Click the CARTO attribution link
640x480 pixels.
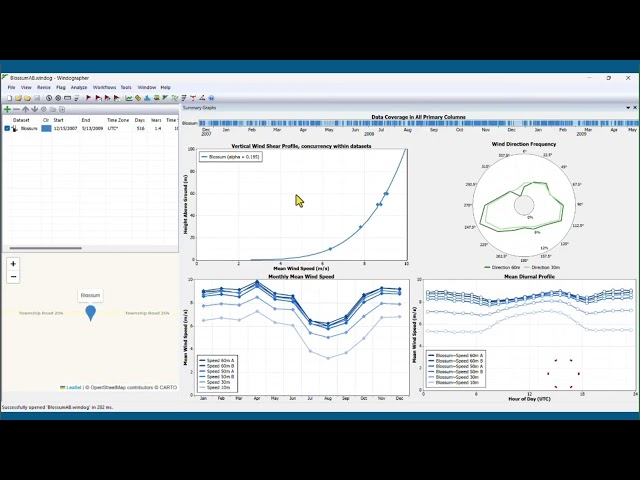pyautogui.click(x=168, y=387)
